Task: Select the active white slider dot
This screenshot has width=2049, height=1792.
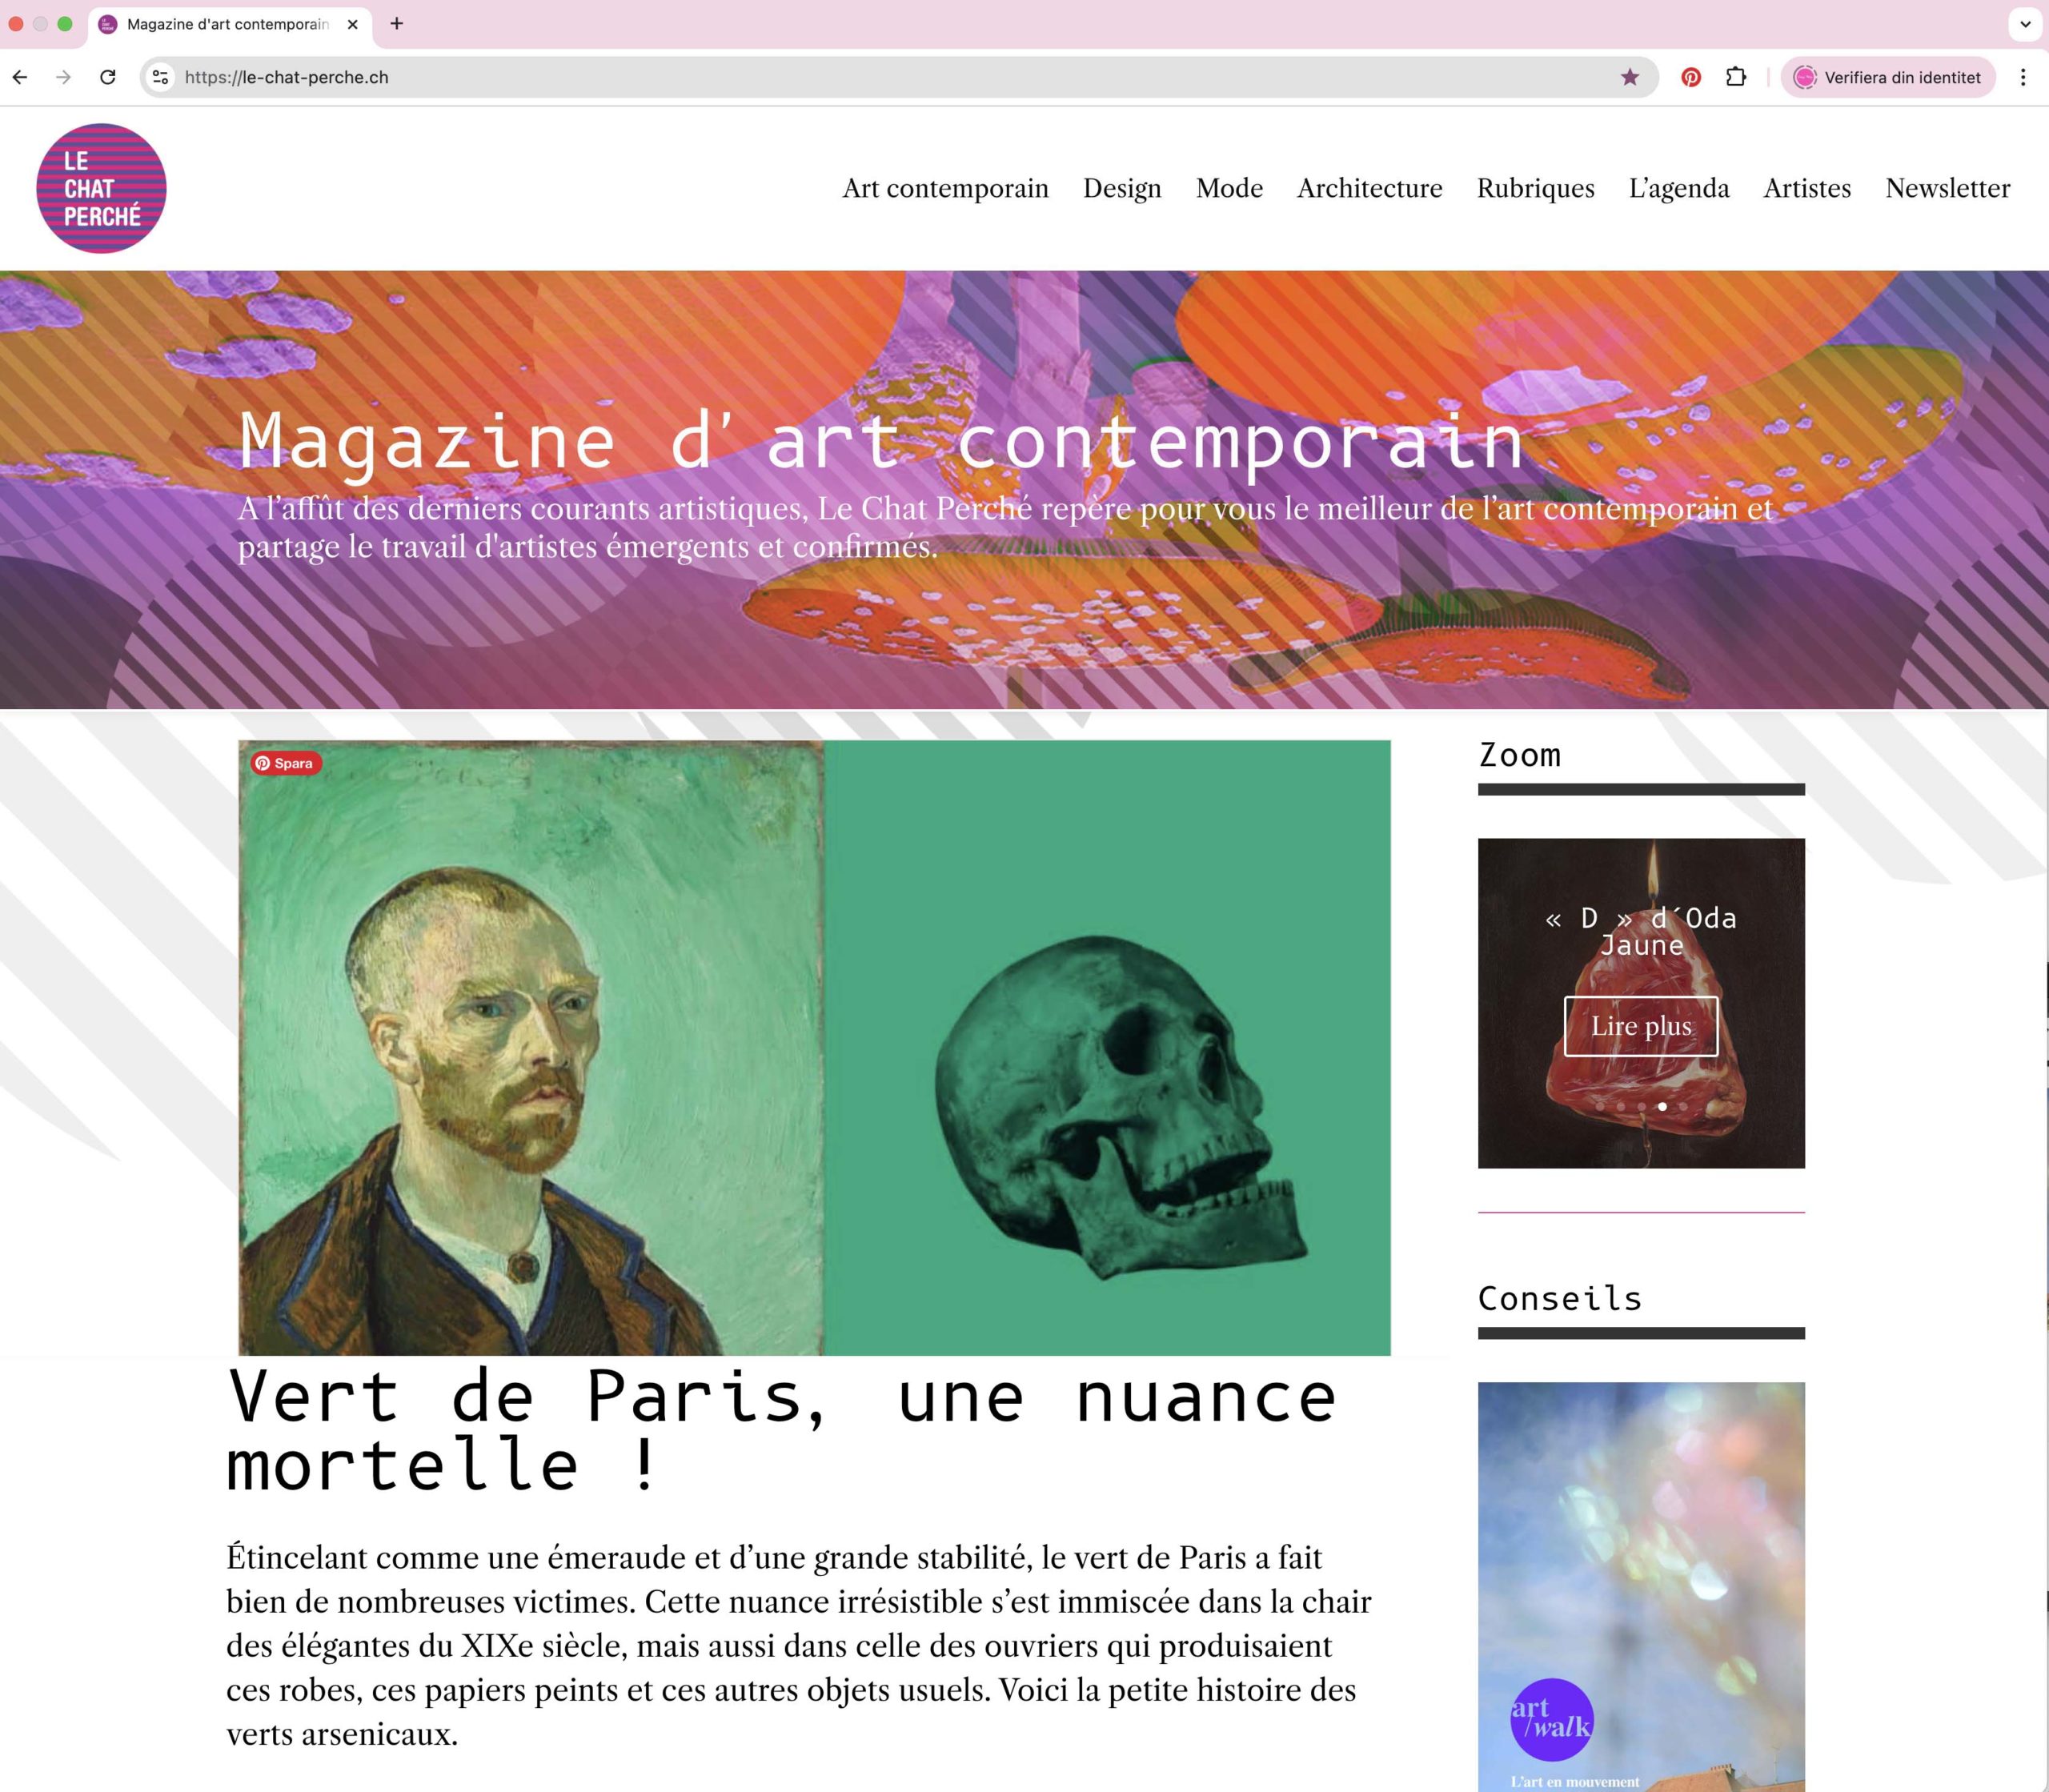Action: pos(1662,1106)
